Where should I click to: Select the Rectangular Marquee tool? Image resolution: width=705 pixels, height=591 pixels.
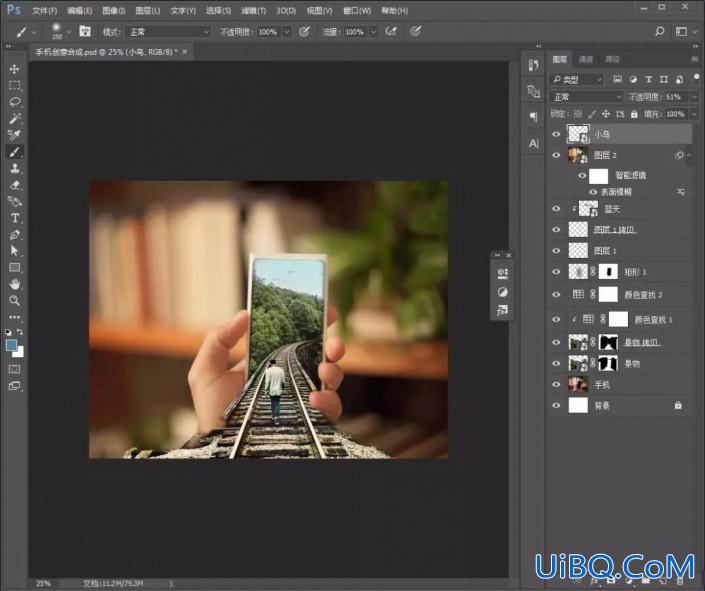coord(14,85)
